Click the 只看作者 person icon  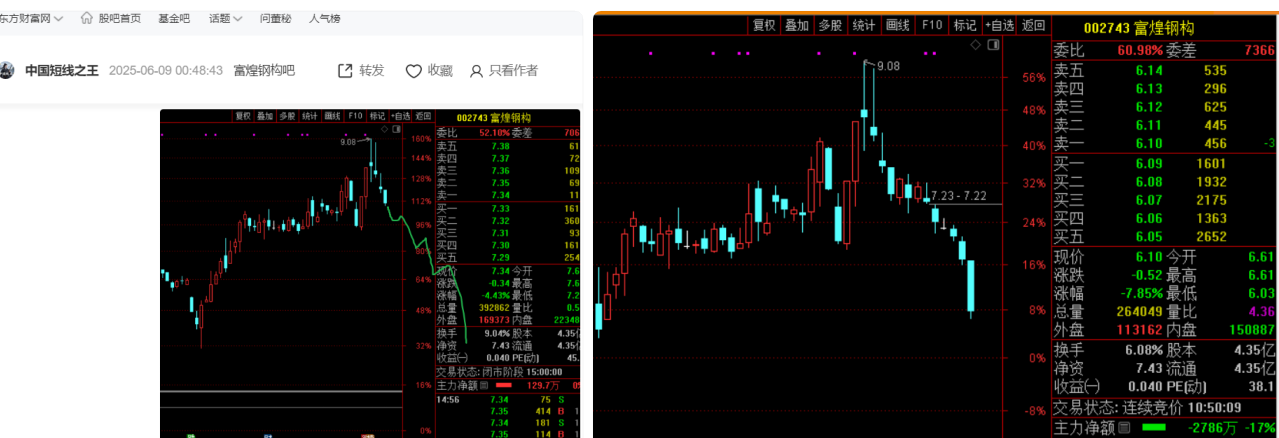point(477,70)
